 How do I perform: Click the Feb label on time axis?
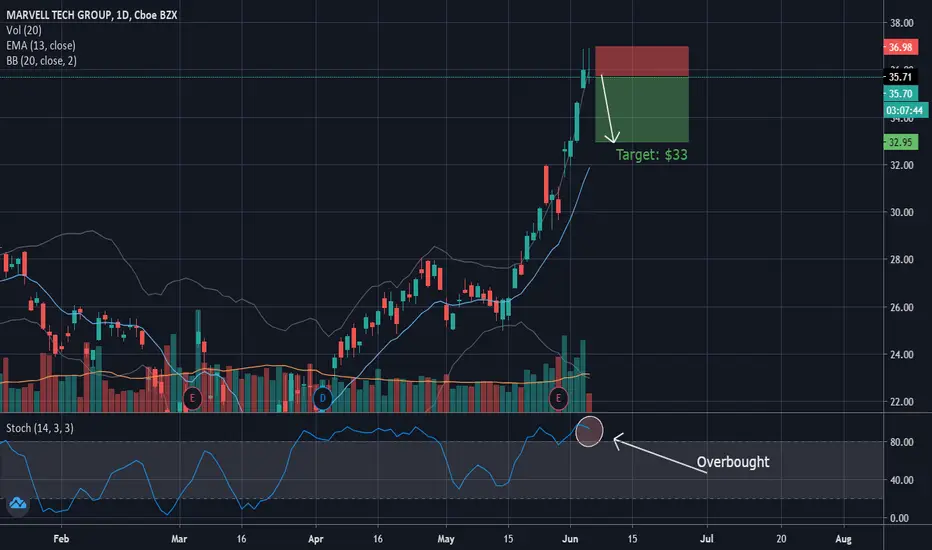point(61,539)
